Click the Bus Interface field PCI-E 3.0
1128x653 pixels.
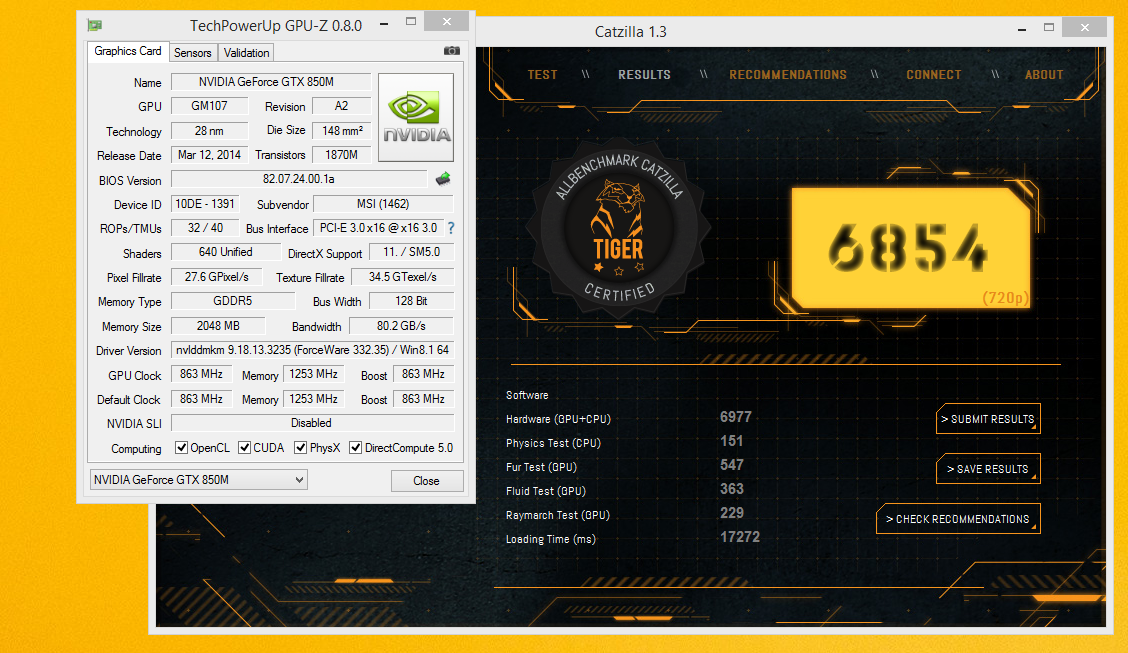pos(378,228)
